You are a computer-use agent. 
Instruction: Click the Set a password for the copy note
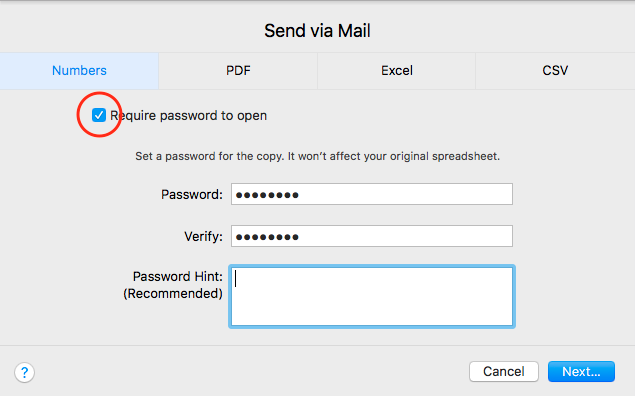pos(318,156)
